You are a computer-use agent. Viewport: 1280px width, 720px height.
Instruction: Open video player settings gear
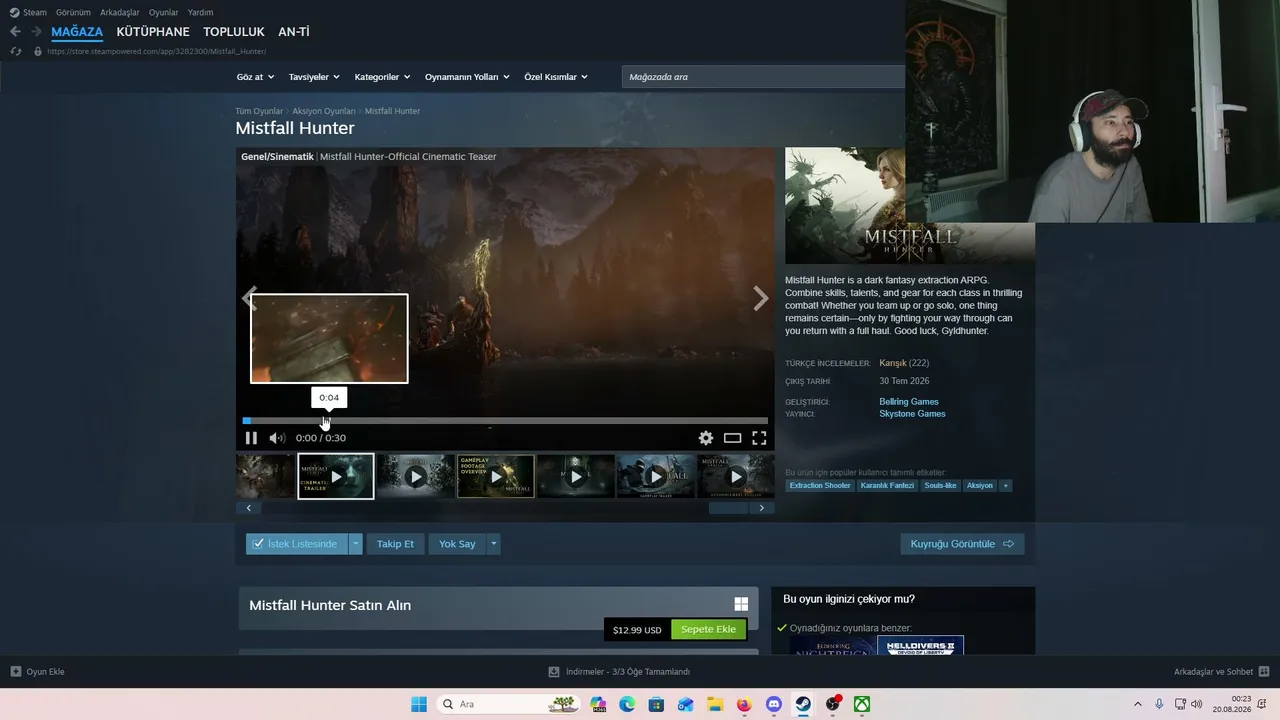[706, 438]
